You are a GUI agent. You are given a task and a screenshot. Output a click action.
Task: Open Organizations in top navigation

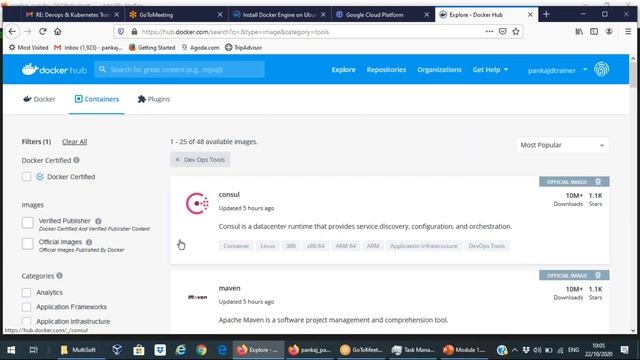tap(439, 69)
